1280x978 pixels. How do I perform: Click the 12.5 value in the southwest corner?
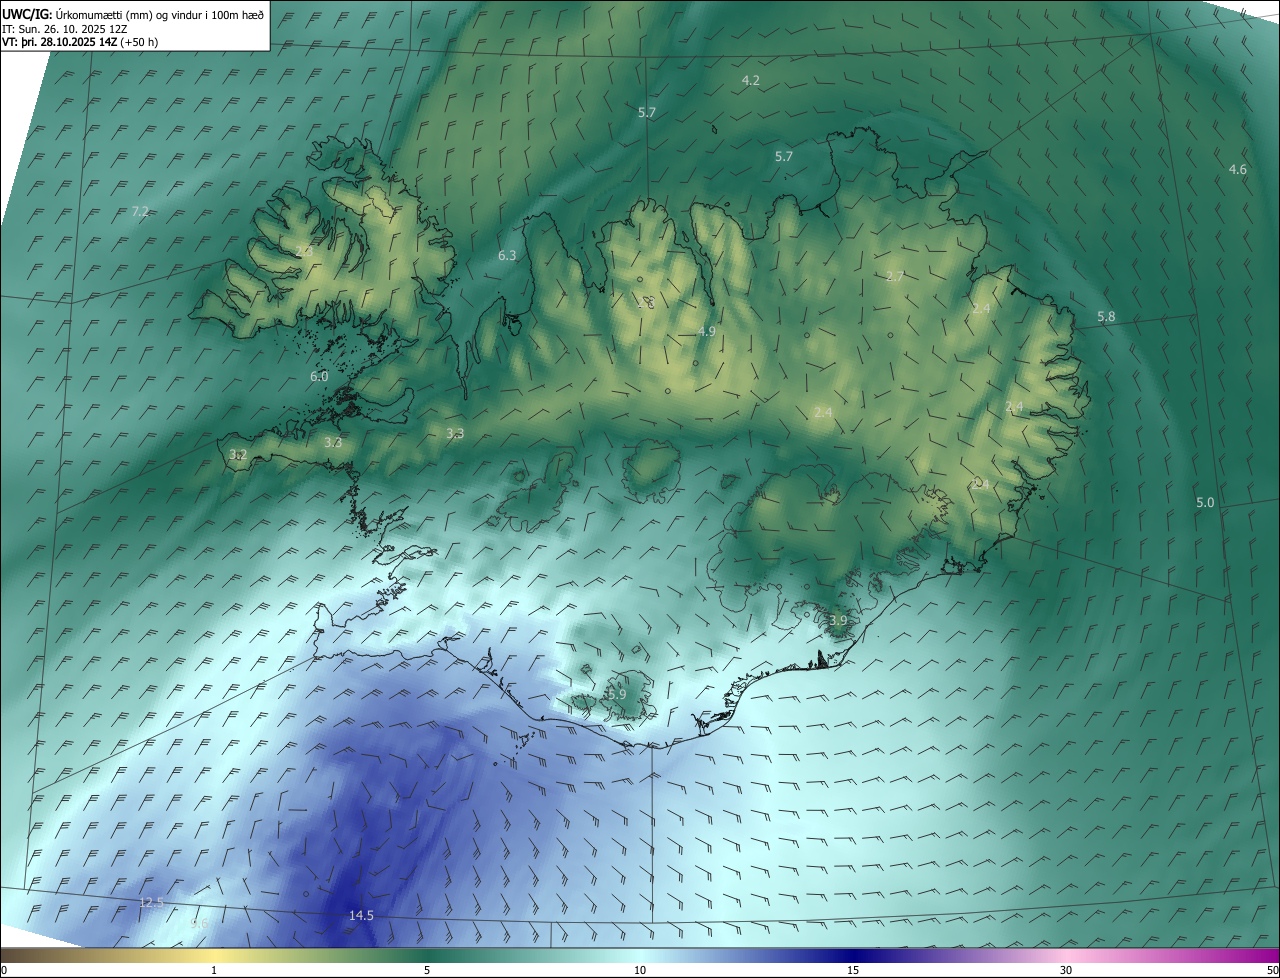(151, 903)
